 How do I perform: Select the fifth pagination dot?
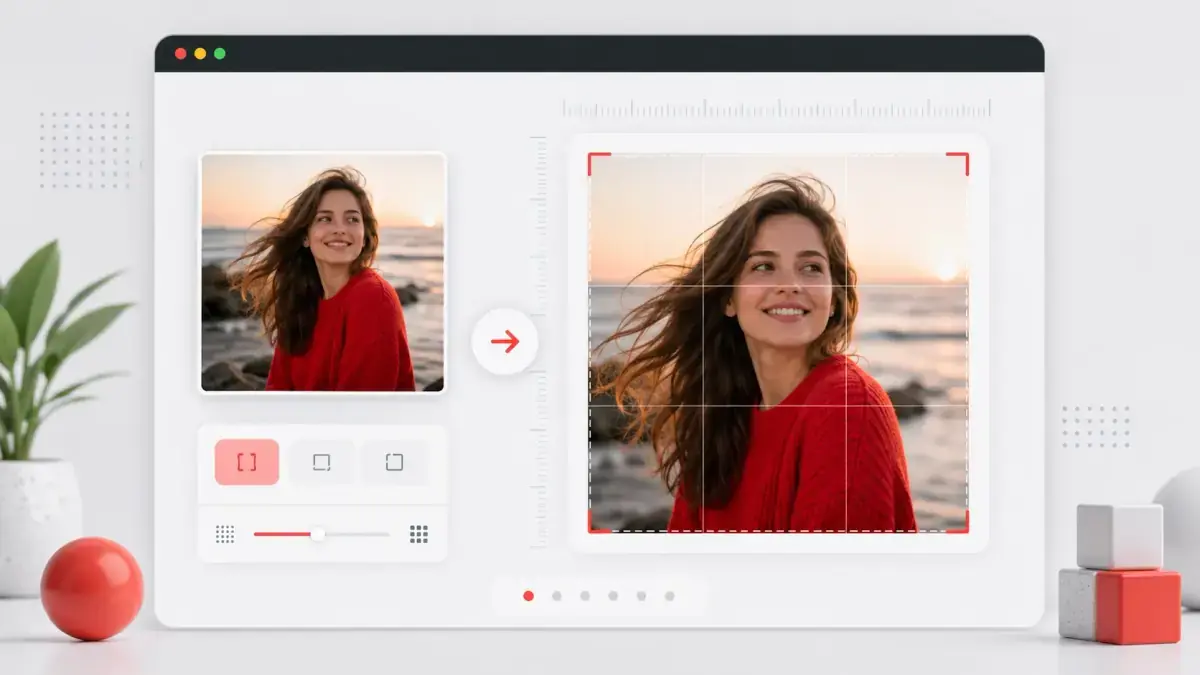[x=641, y=596]
